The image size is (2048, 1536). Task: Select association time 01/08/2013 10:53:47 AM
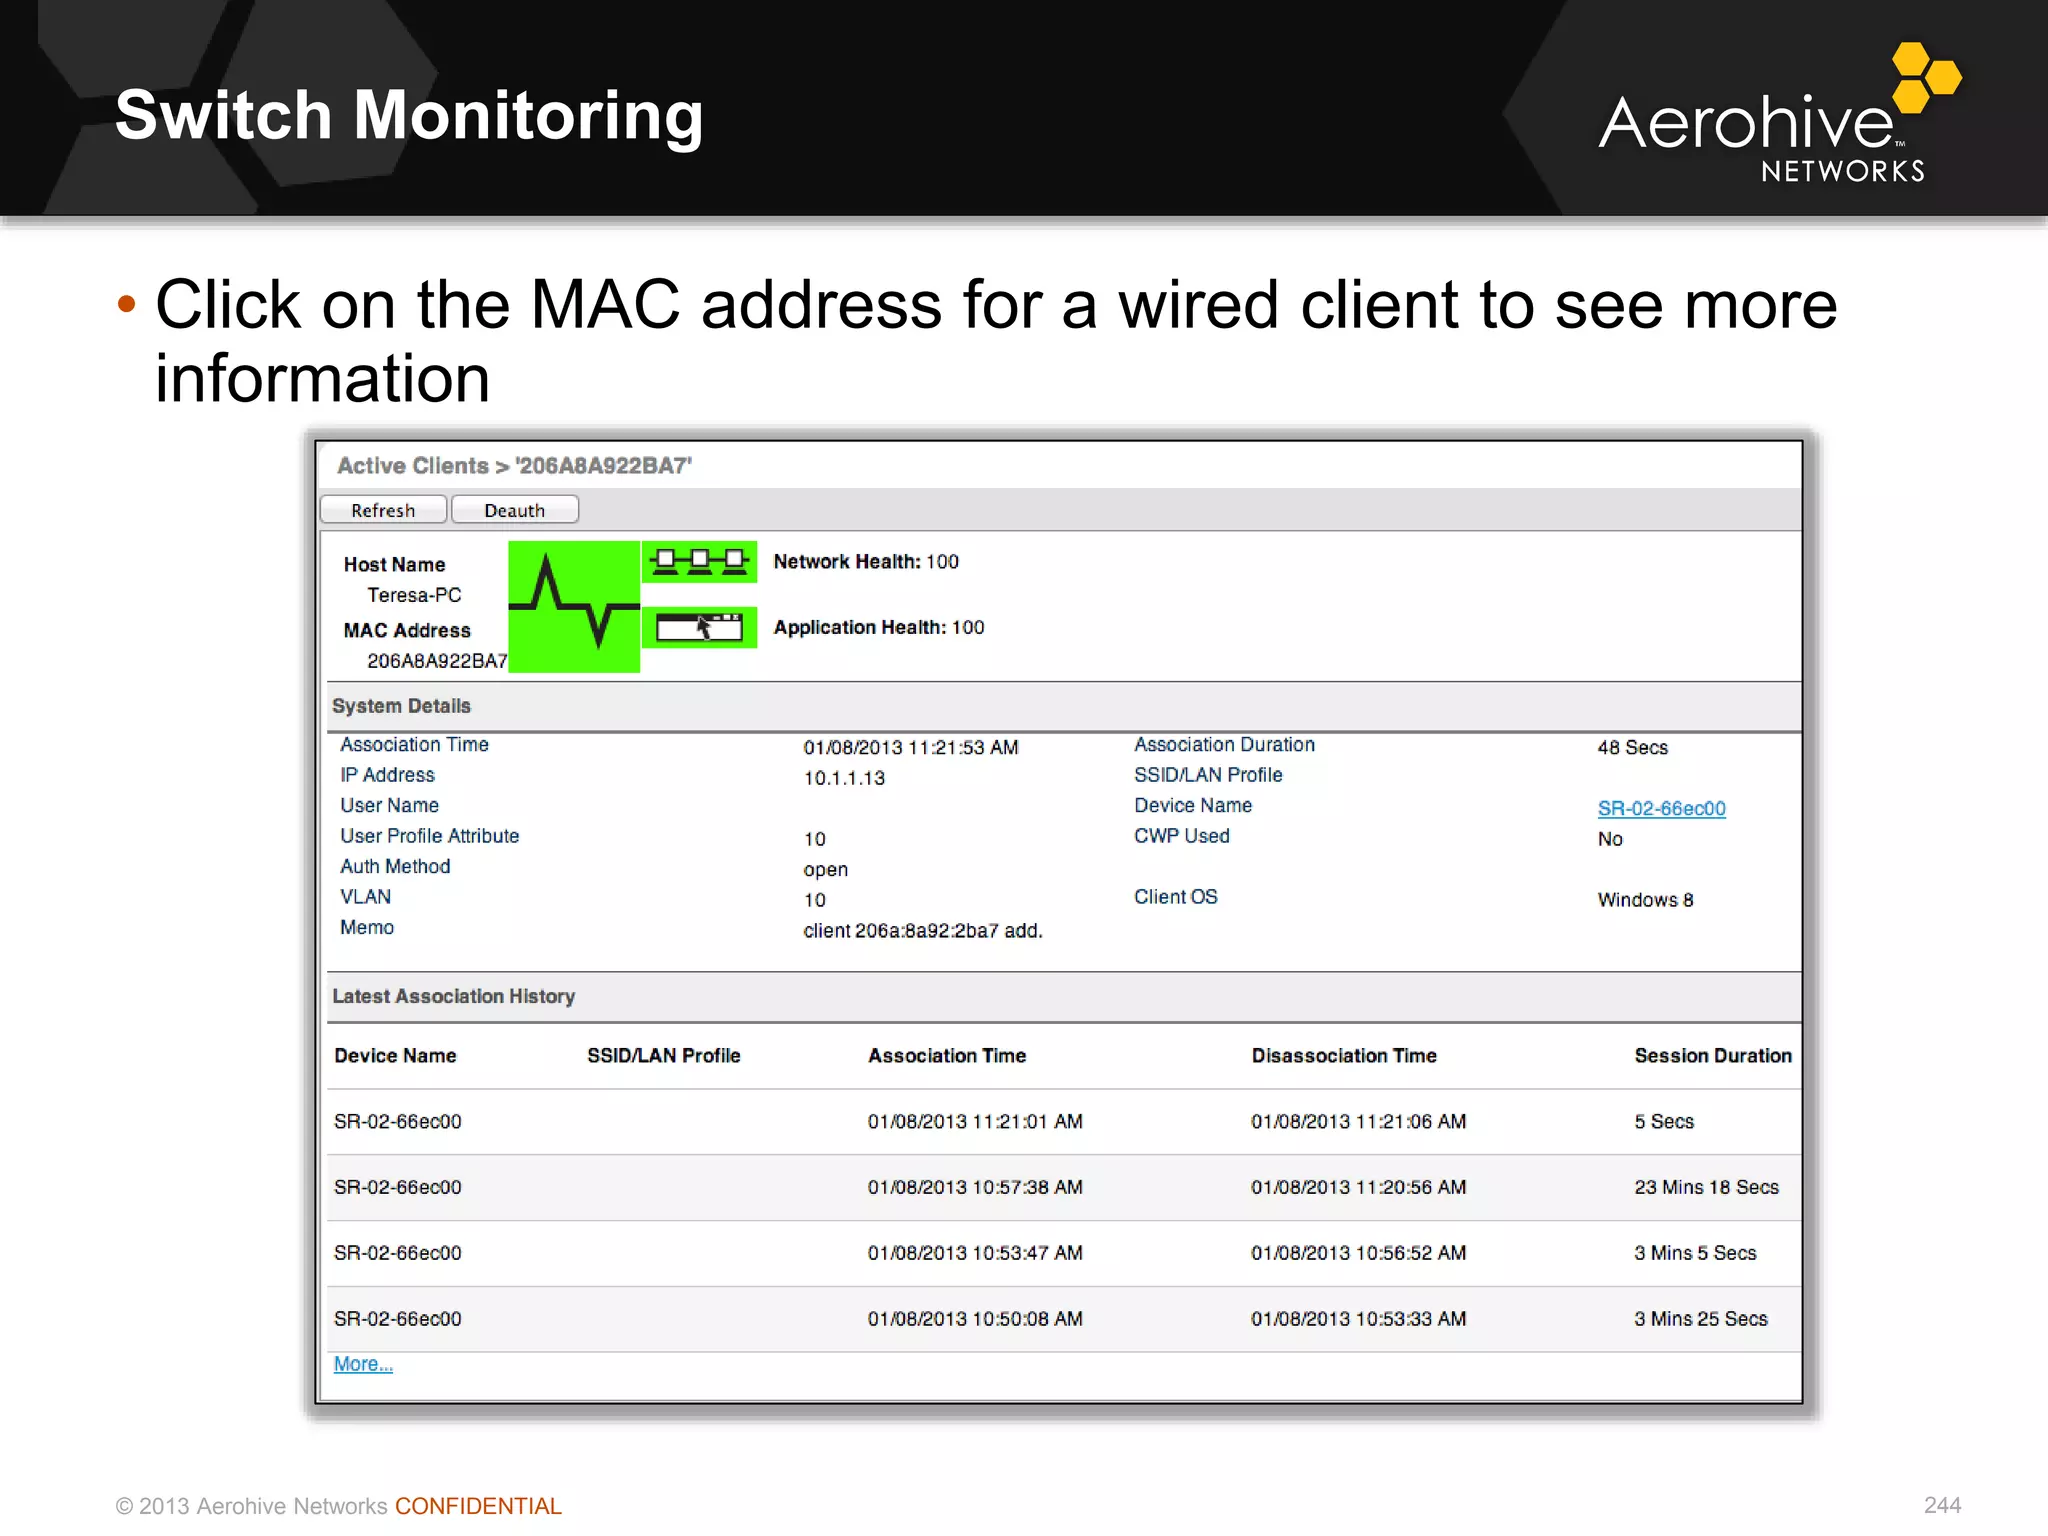(x=975, y=1253)
